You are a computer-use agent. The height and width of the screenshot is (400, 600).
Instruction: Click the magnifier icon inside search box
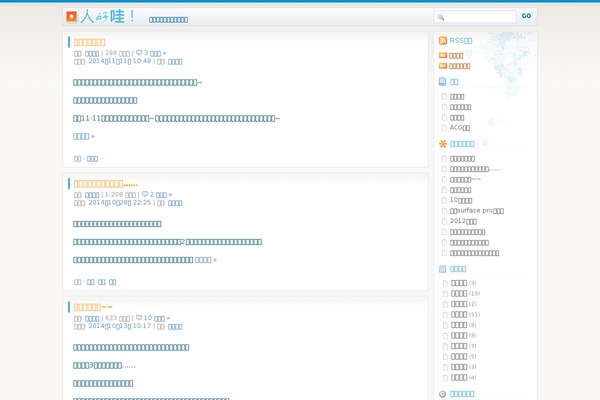[x=441, y=17]
